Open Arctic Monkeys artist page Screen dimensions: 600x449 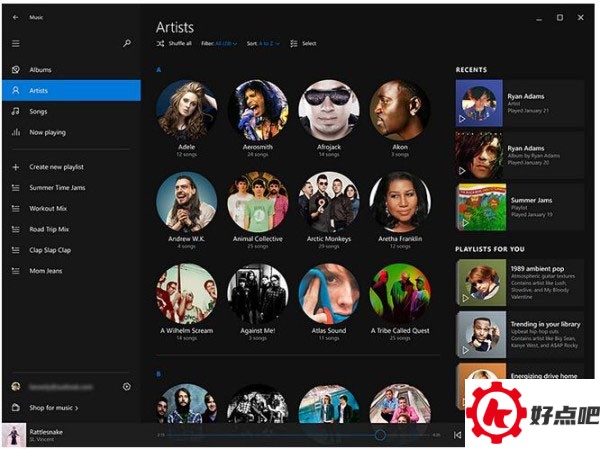pos(329,202)
